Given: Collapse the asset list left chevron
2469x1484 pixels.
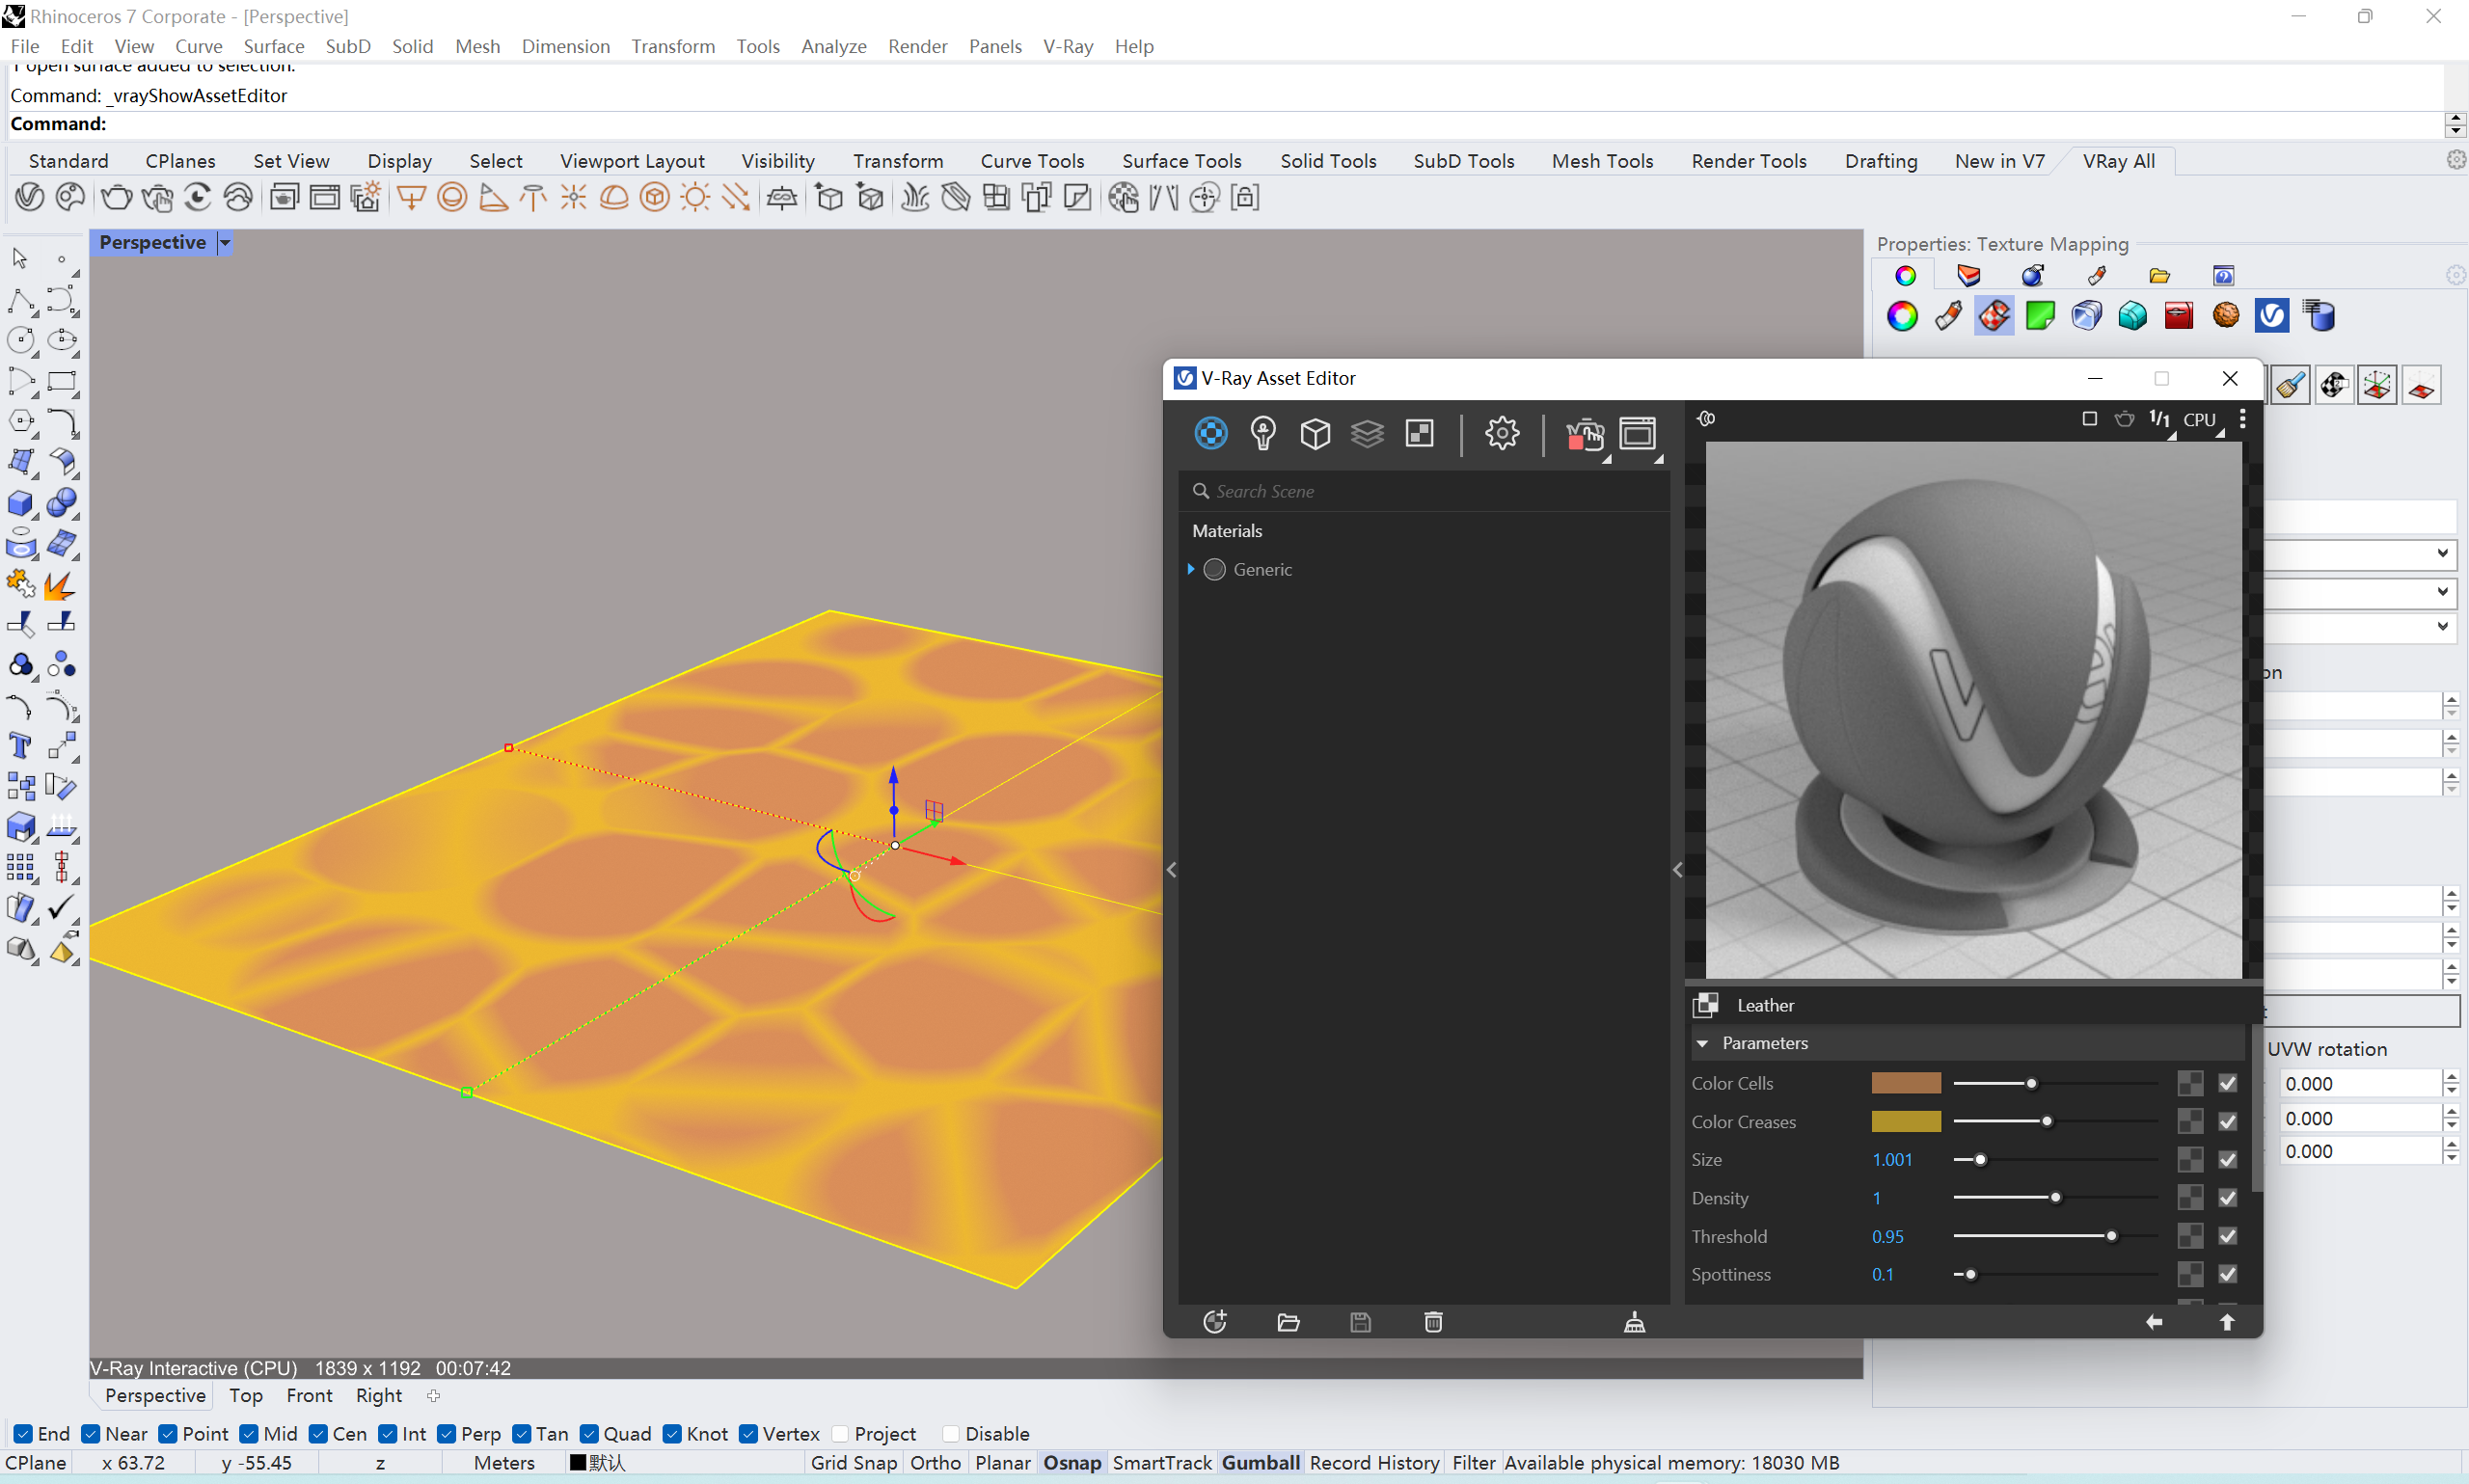Looking at the screenshot, I should 1172,870.
